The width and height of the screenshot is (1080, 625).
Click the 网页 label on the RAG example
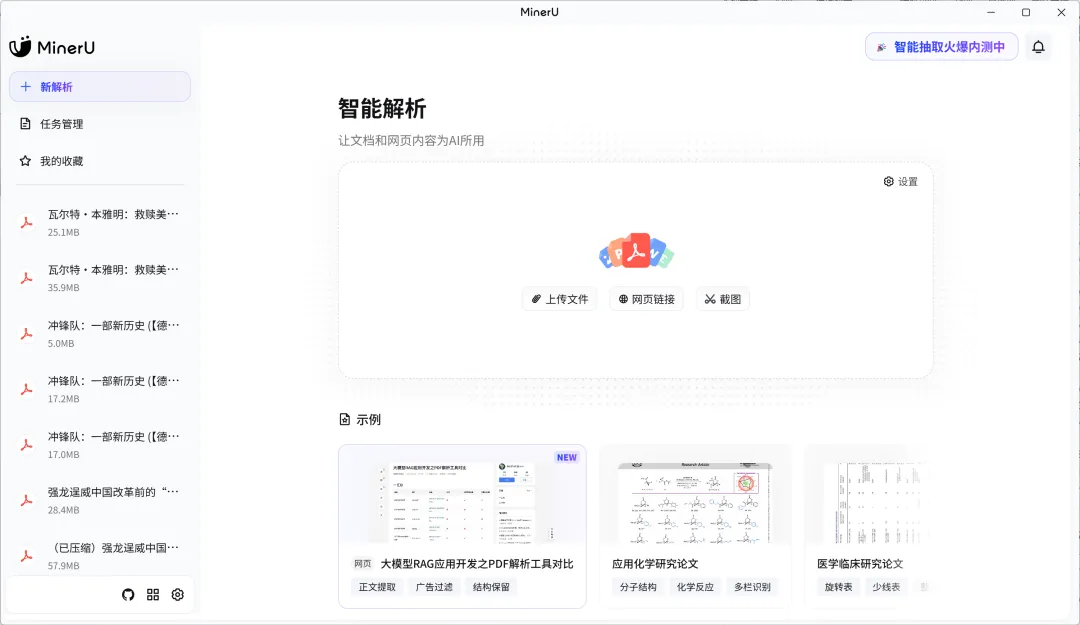point(363,564)
